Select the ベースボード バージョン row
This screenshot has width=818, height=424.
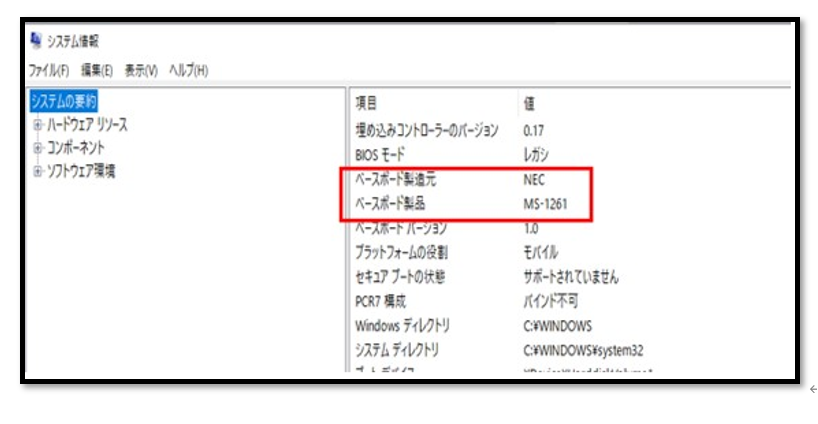tap(401, 228)
